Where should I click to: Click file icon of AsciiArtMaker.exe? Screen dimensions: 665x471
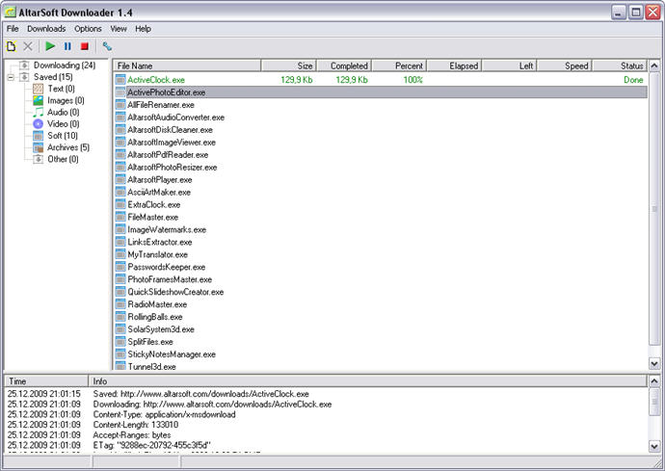(x=120, y=192)
